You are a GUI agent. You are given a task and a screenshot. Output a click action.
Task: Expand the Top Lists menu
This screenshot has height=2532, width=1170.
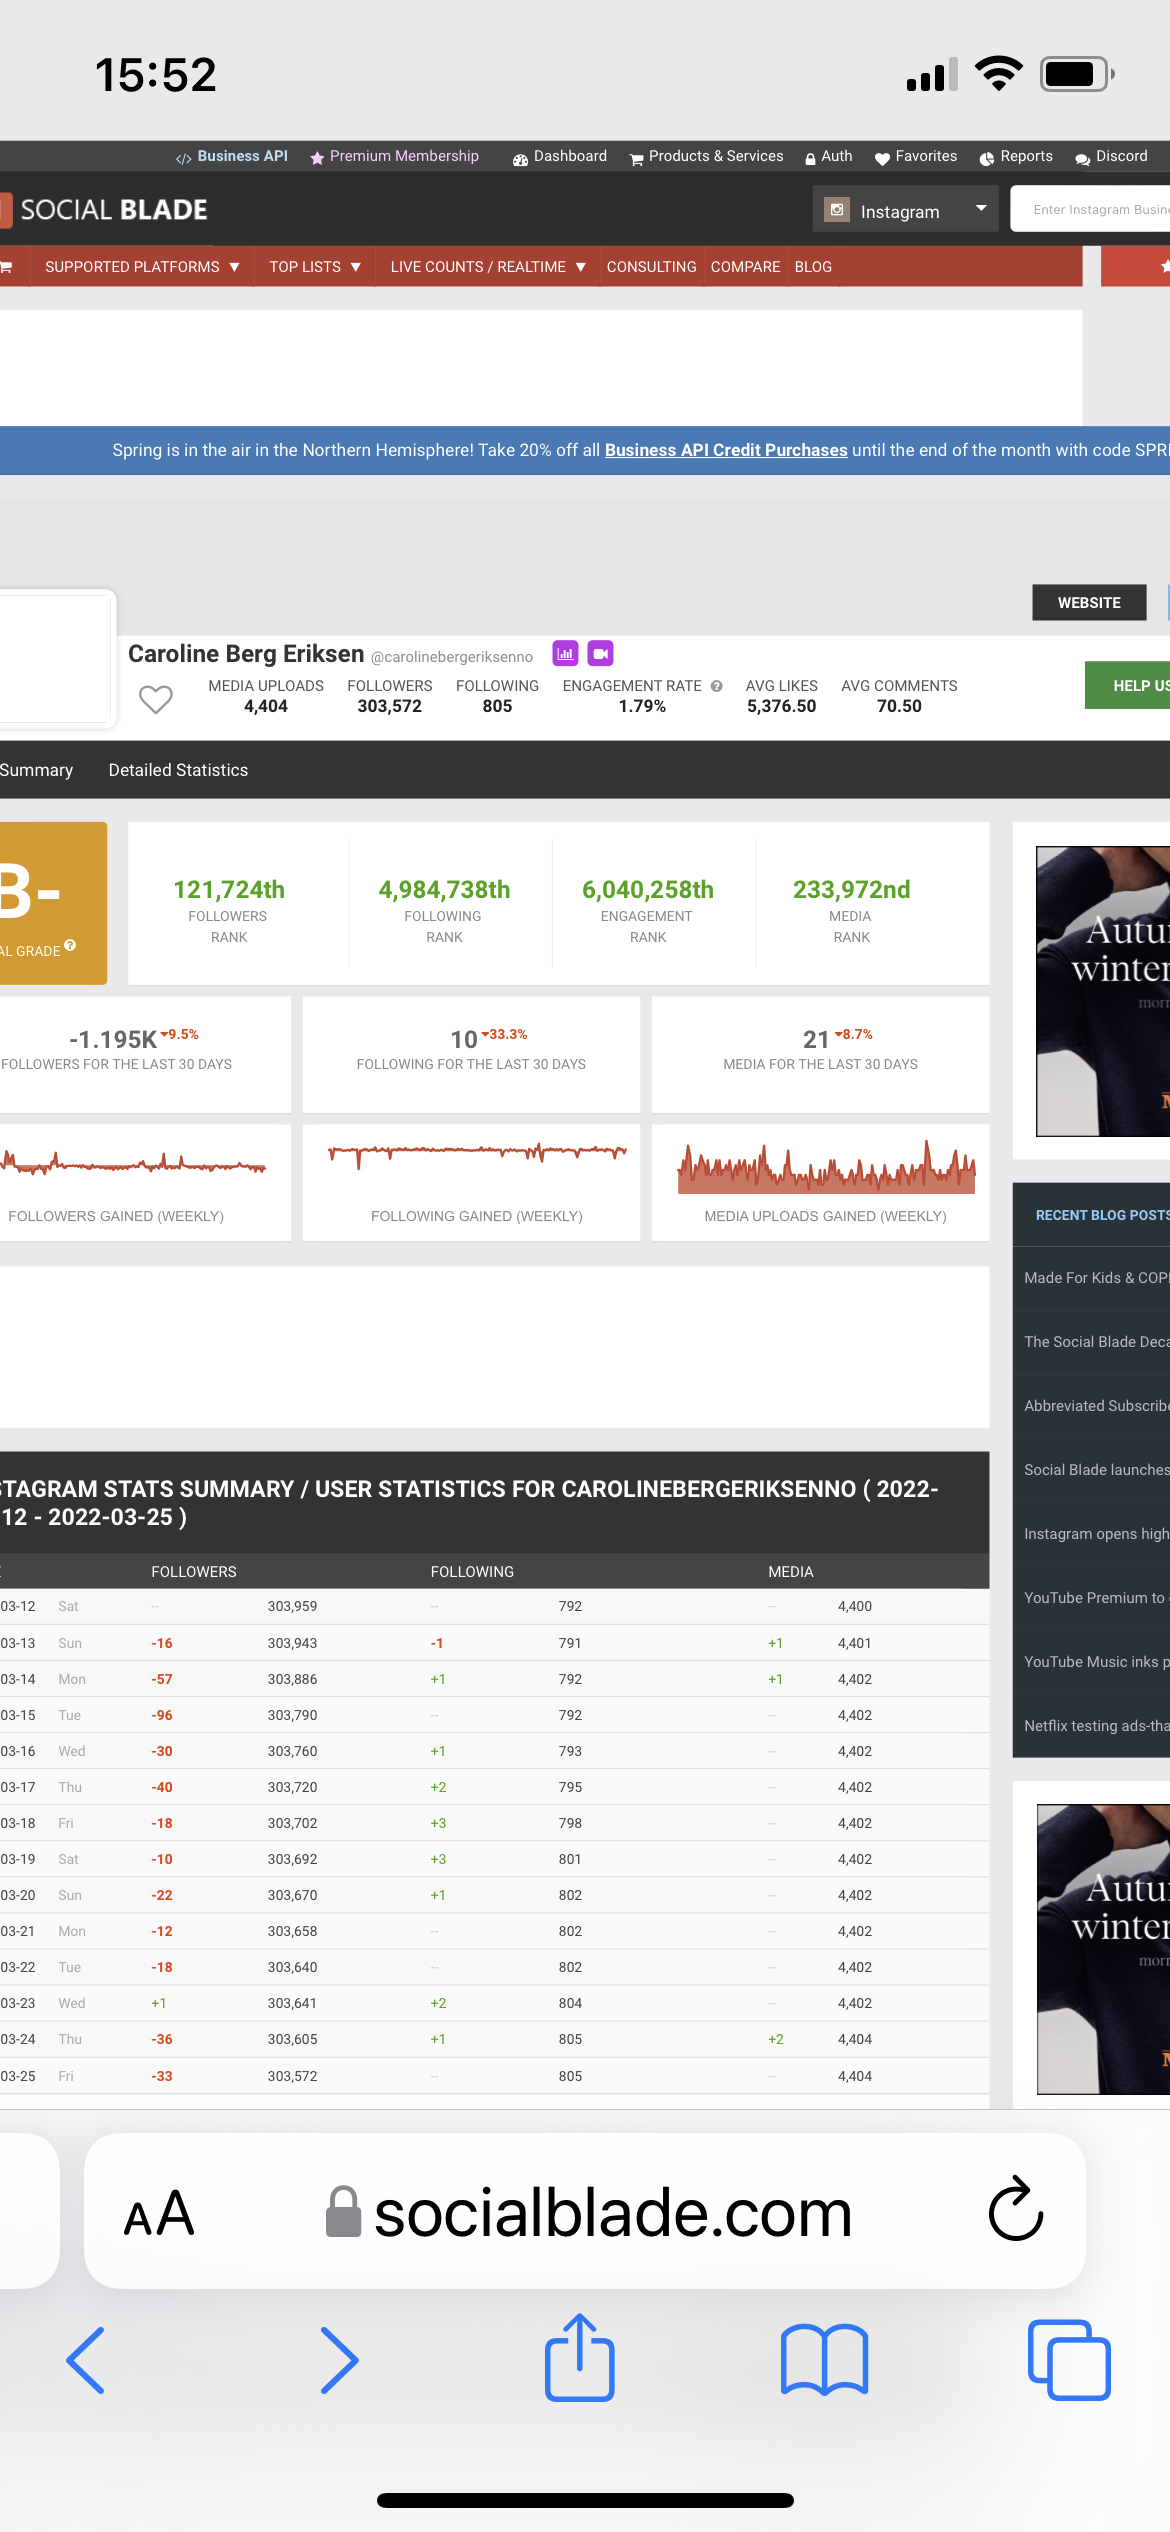pos(315,267)
